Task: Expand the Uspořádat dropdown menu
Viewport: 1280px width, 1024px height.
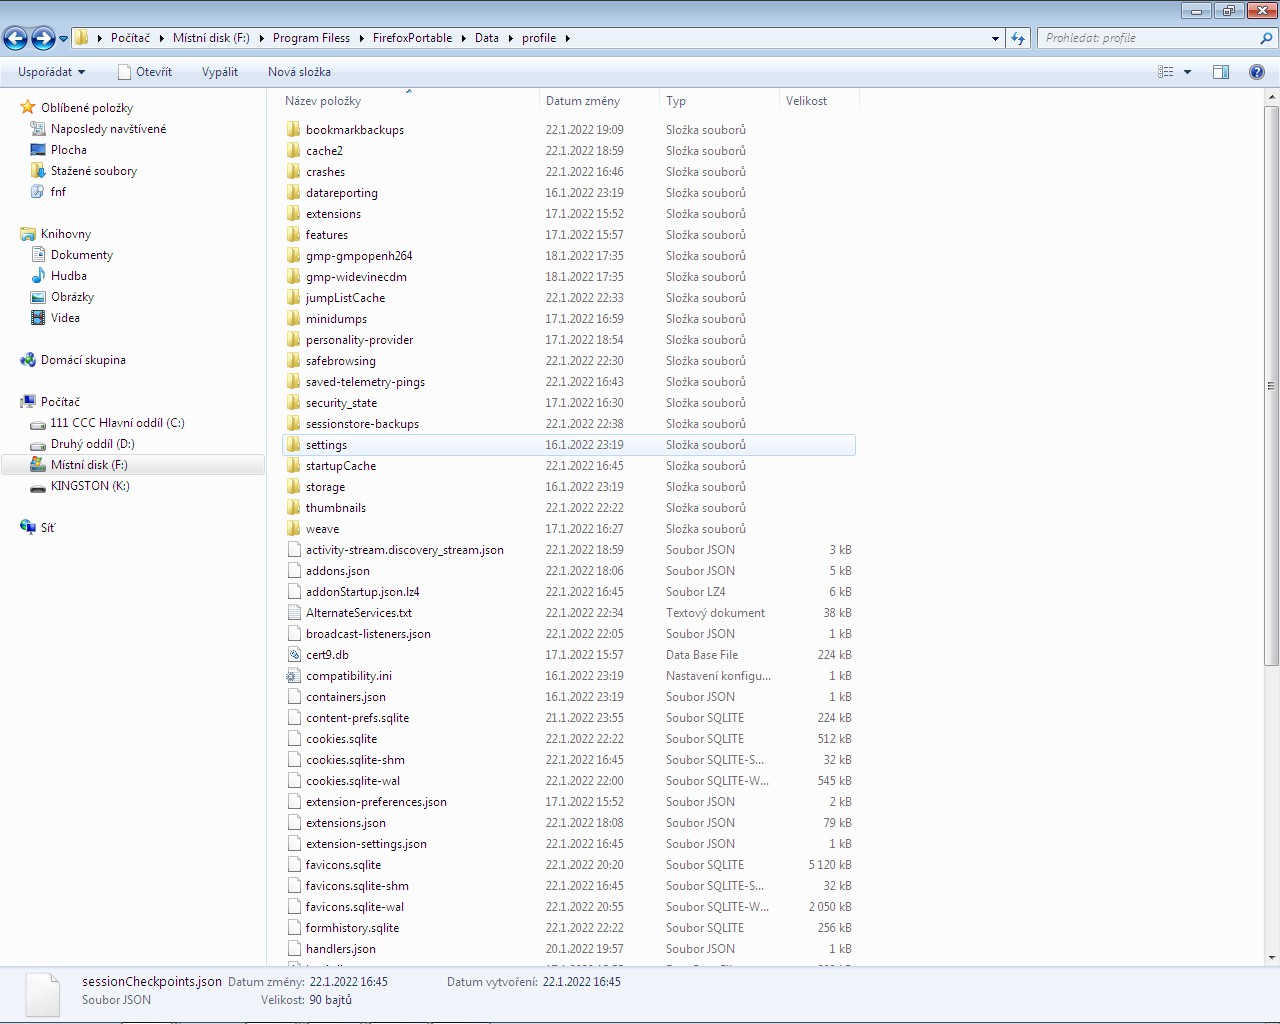Action: click(x=51, y=72)
